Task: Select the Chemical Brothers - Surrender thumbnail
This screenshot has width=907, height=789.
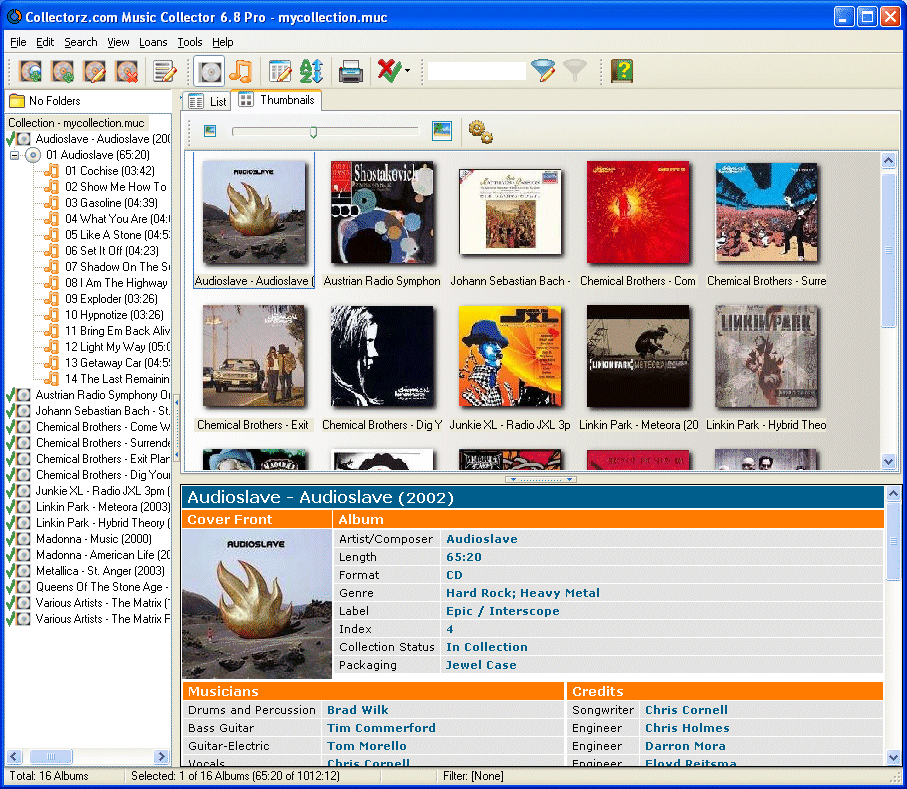Action: (x=766, y=212)
